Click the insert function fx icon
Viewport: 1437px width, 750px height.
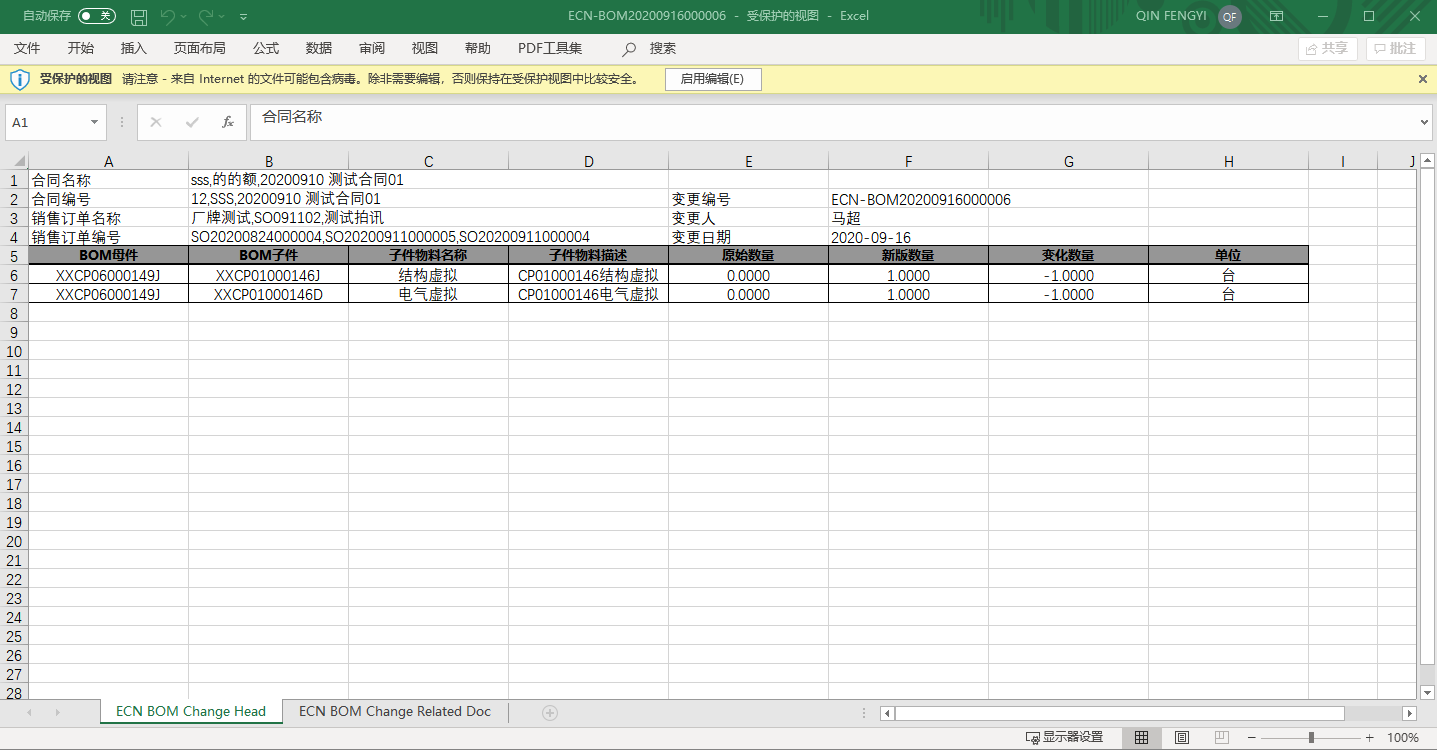pos(227,122)
